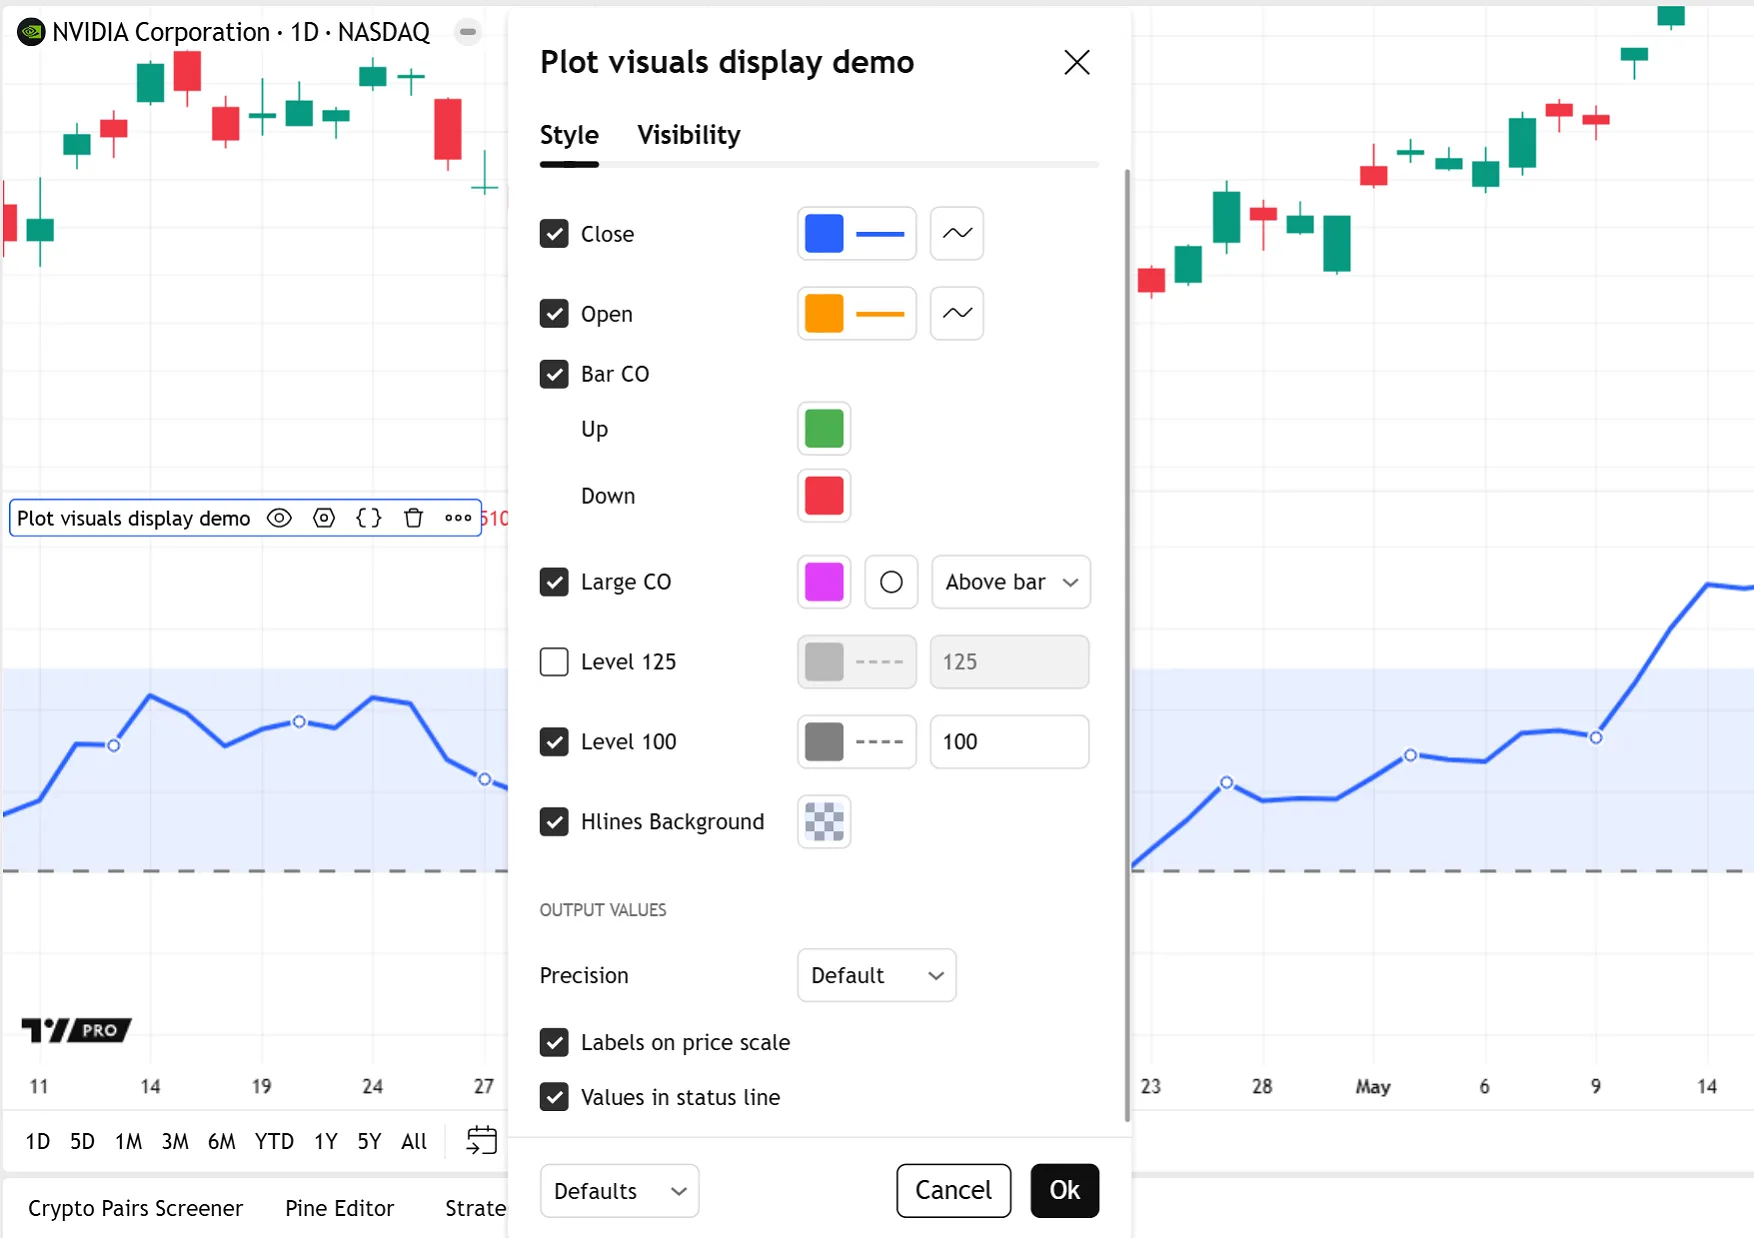Enable the Level 125 checkbox

coord(554,662)
